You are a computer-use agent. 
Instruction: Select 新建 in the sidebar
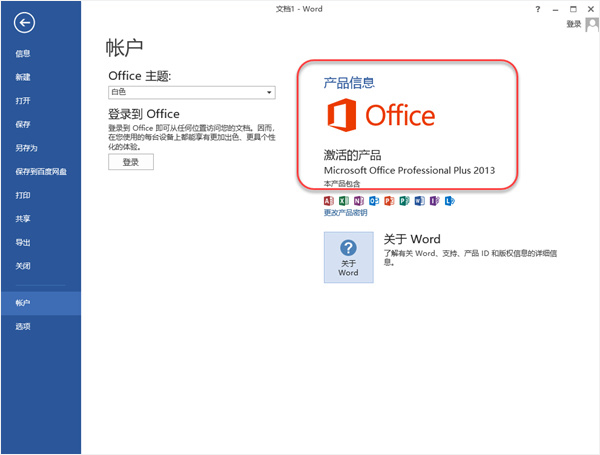[x=23, y=77]
